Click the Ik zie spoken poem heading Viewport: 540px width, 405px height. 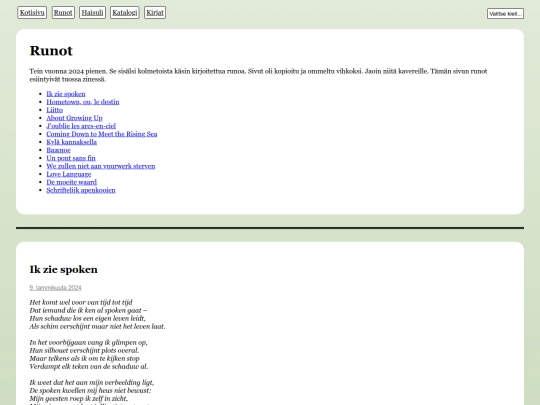[64, 269]
